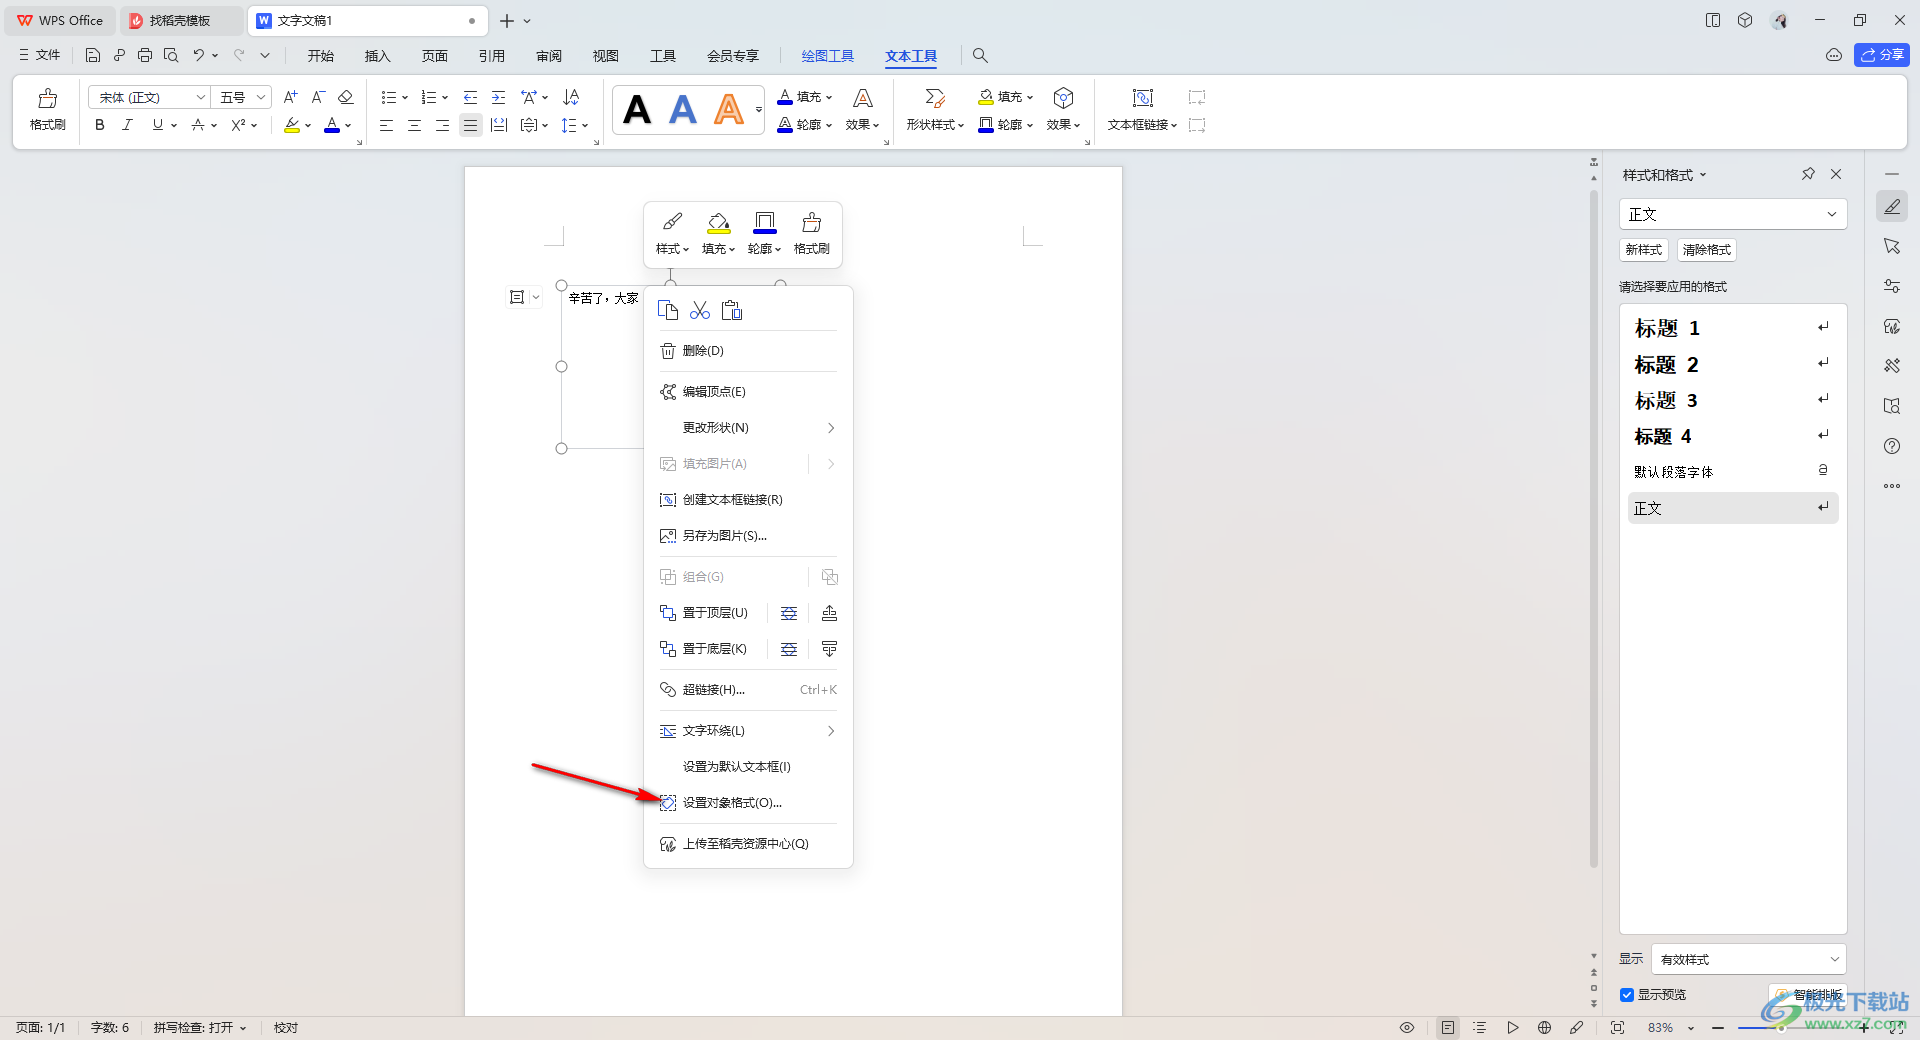Toggle italic formatting in ribbon

127,125
